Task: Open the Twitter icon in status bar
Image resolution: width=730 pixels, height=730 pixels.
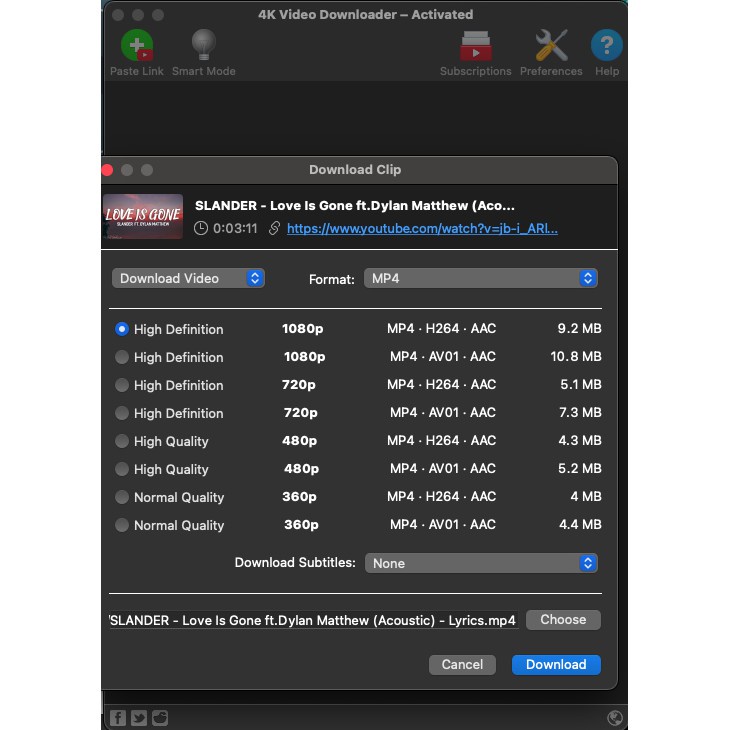Action: click(x=138, y=717)
